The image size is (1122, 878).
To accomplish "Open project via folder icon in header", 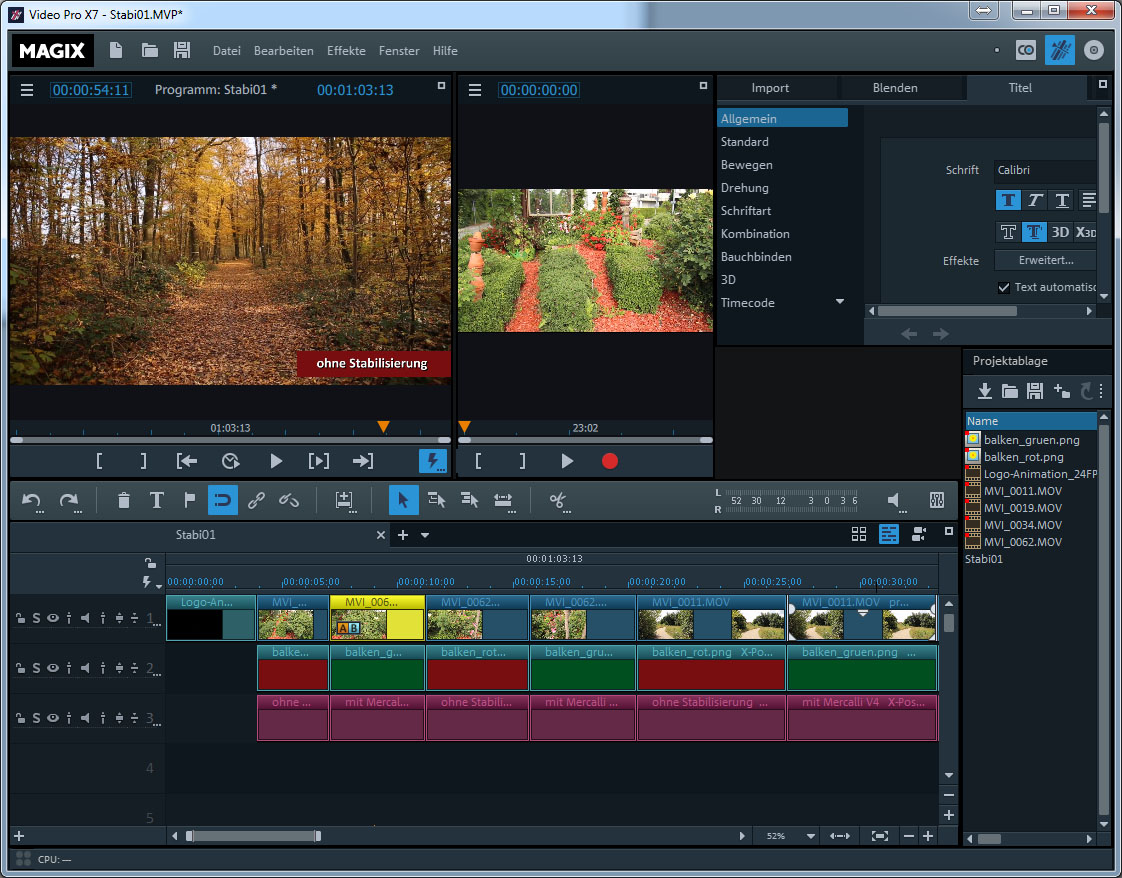I will coord(150,50).
